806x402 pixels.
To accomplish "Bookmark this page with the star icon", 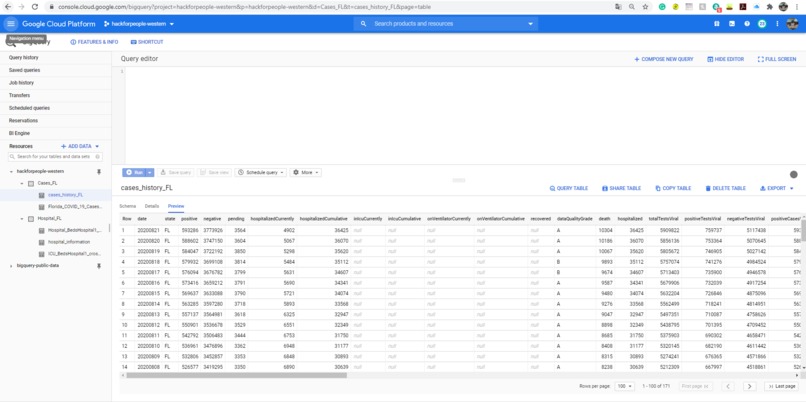I will tap(646, 7).
